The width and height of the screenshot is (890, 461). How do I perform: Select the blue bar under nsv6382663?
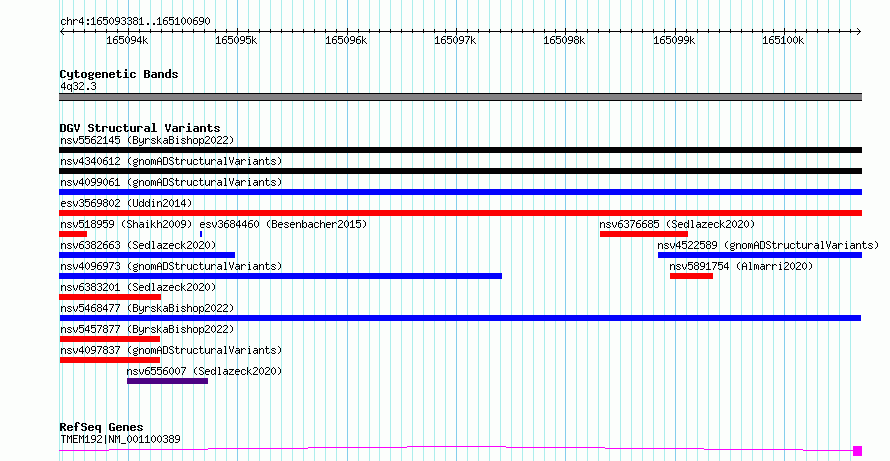(x=147, y=255)
